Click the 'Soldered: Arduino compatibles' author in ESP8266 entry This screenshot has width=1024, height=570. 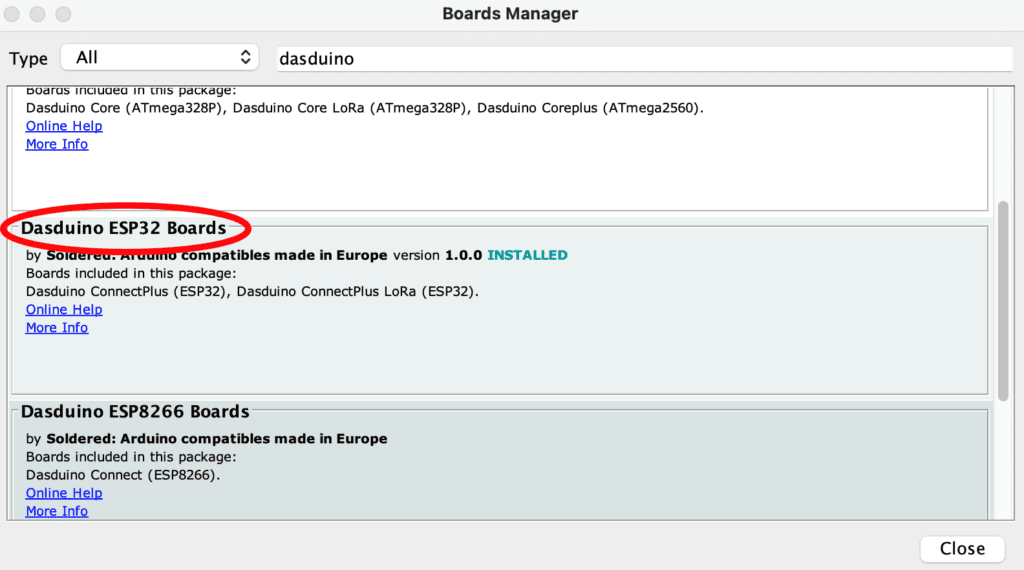pyautogui.click(x=217, y=439)
